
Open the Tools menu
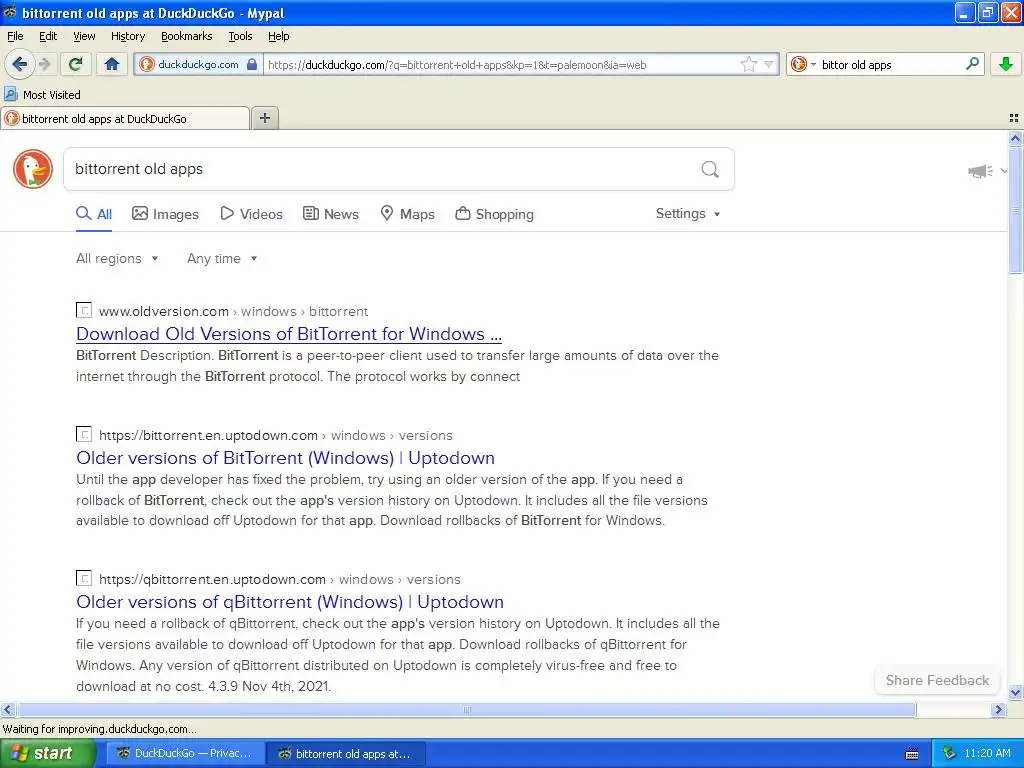tap(240, 36)
